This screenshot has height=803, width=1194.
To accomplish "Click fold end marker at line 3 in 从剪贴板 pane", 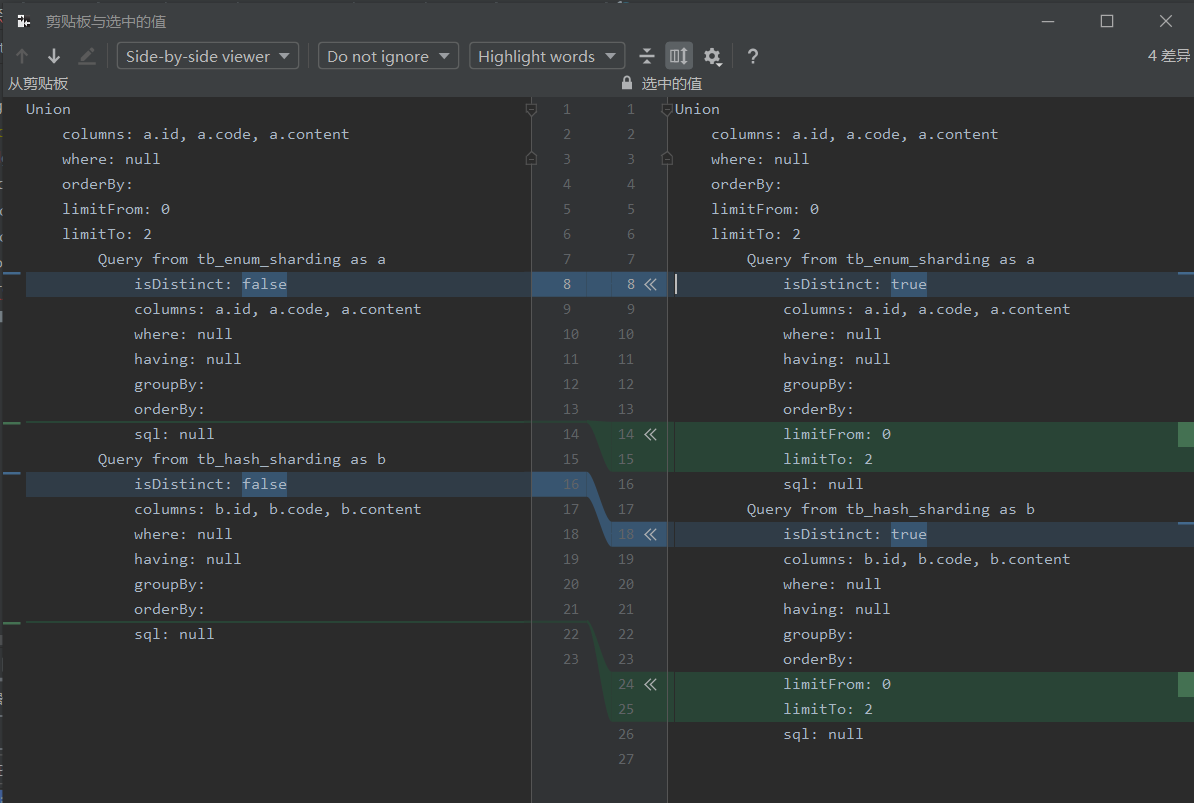I will pyautogui.click(x=532, y=158).
